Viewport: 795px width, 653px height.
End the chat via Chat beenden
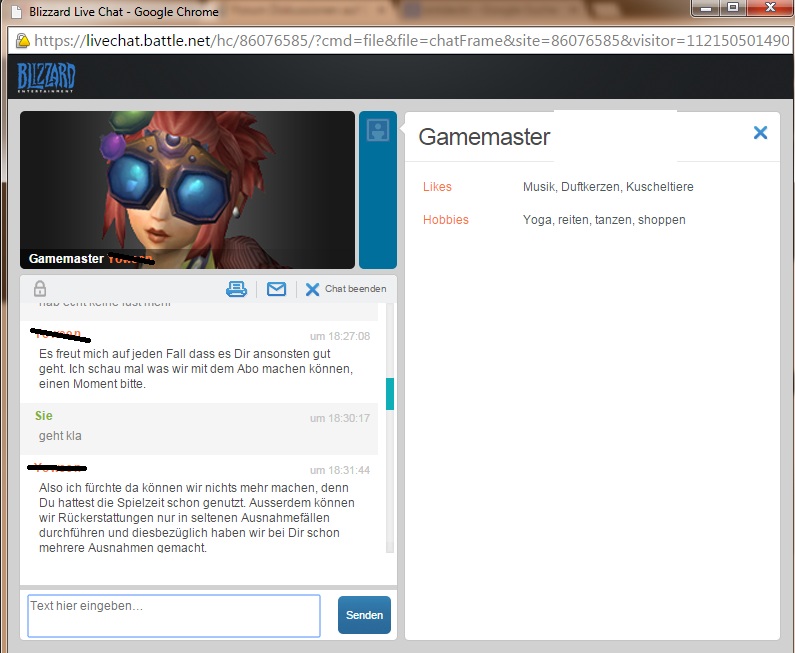pyautogui.click(x=346, y=289)
